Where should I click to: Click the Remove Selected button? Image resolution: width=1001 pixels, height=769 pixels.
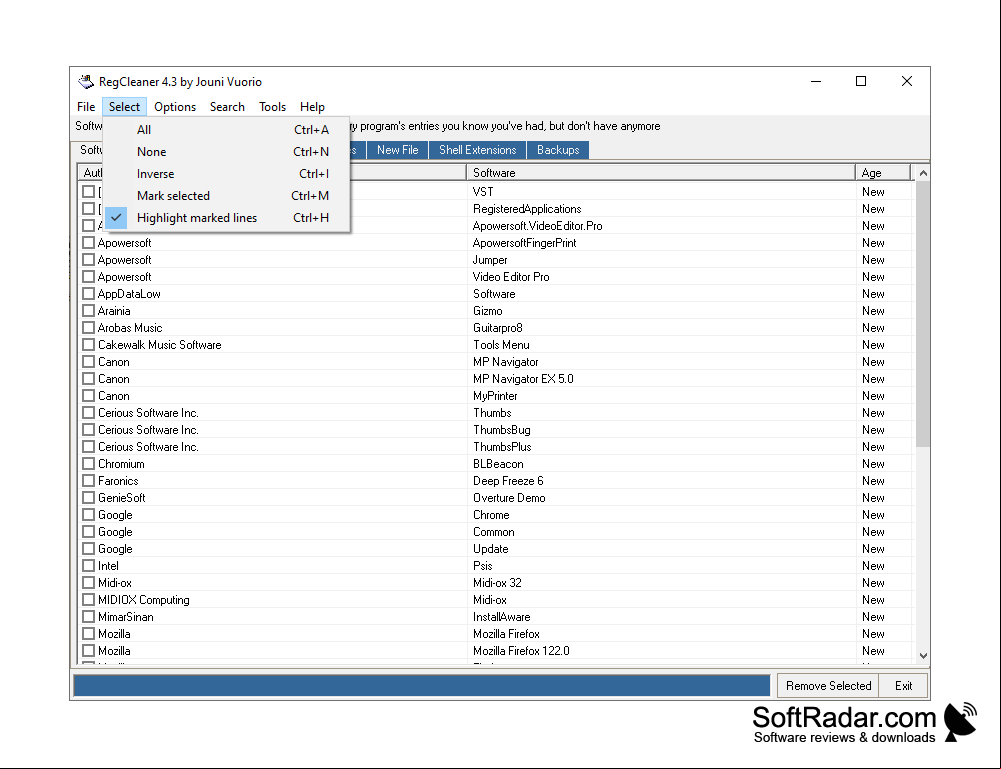(828, 685)
